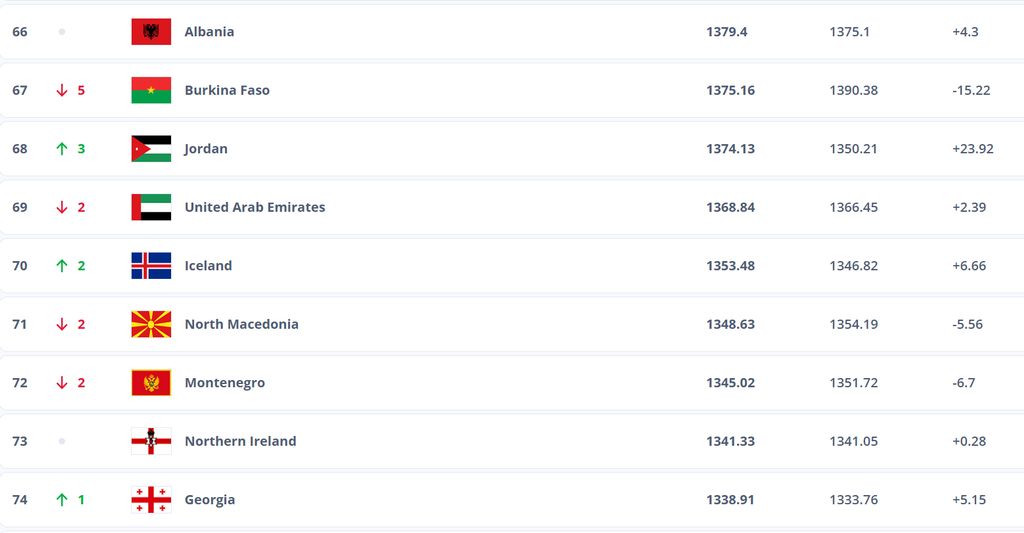Viewport: 1024px width, 533px height.
Task: Click the Iceland country name
Action: pos(208,266)
